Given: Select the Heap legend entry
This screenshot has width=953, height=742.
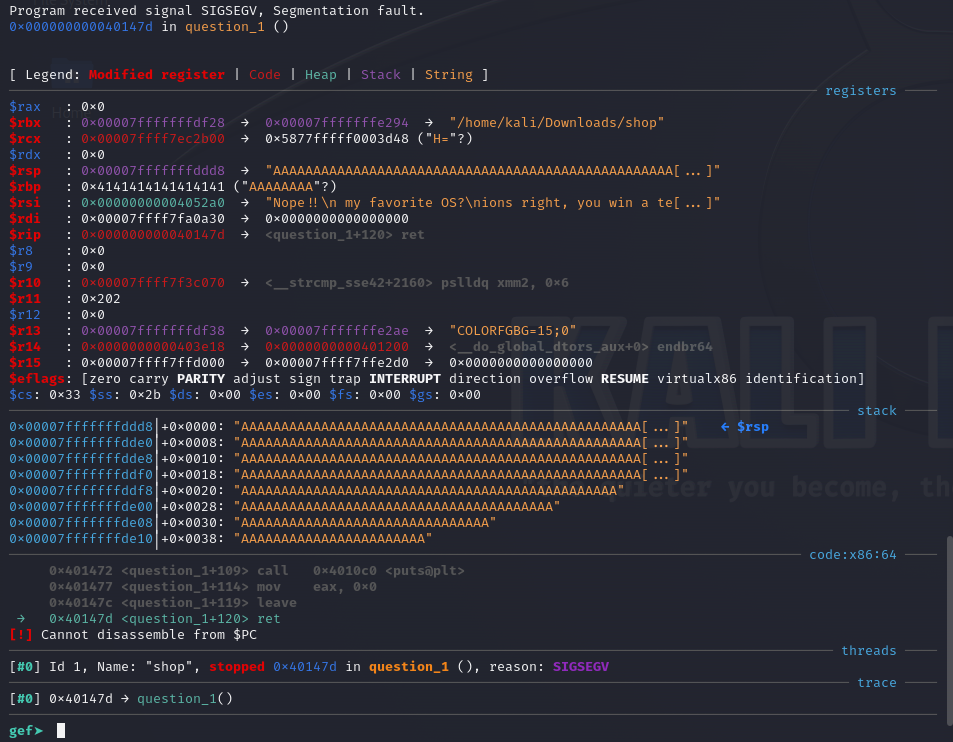Looking at the screenshot, I should (x=320, y=74).
